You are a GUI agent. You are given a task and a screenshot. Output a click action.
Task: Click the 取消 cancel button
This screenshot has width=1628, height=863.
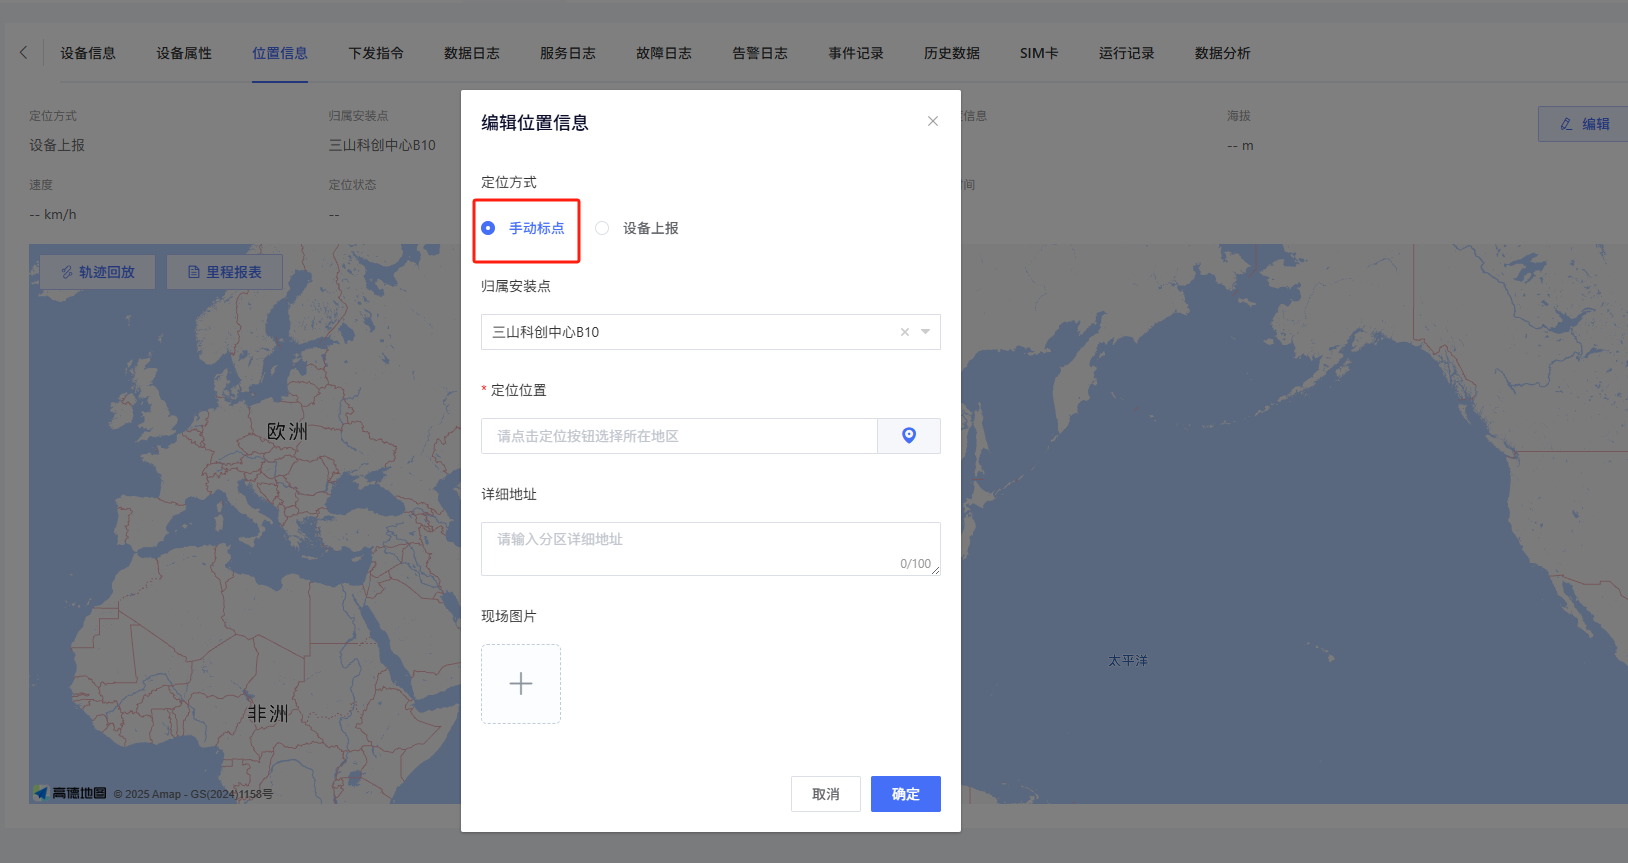tap(825, 794)
